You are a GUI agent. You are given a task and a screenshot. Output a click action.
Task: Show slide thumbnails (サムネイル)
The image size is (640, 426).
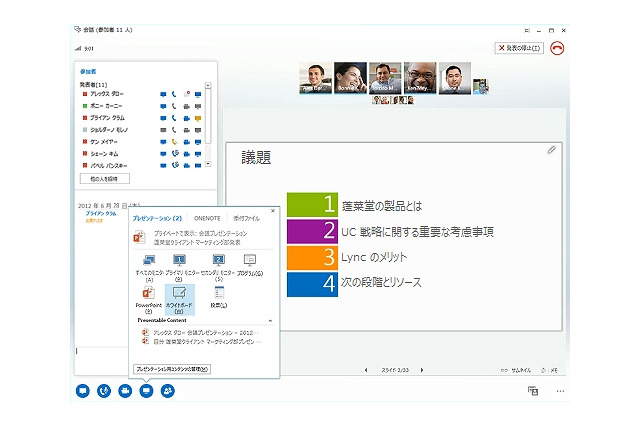[516, 370]
